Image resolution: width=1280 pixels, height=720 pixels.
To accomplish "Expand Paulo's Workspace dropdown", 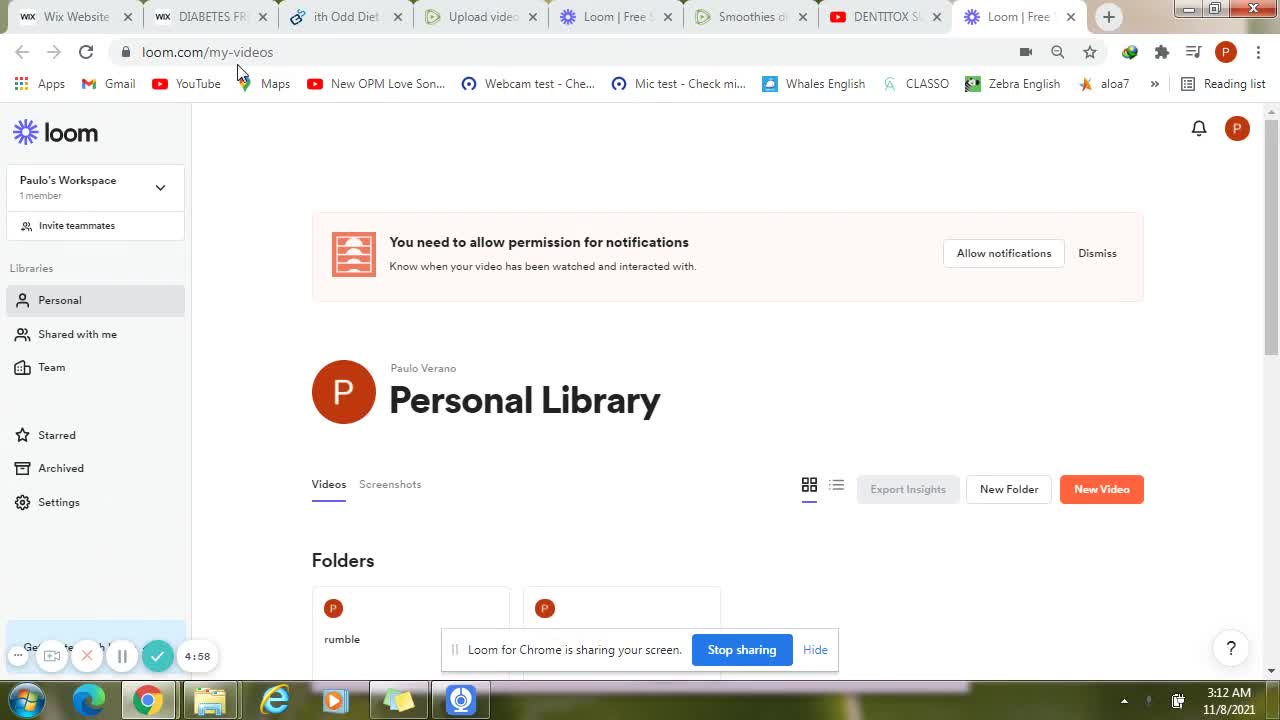I will (x=95, y=187).
